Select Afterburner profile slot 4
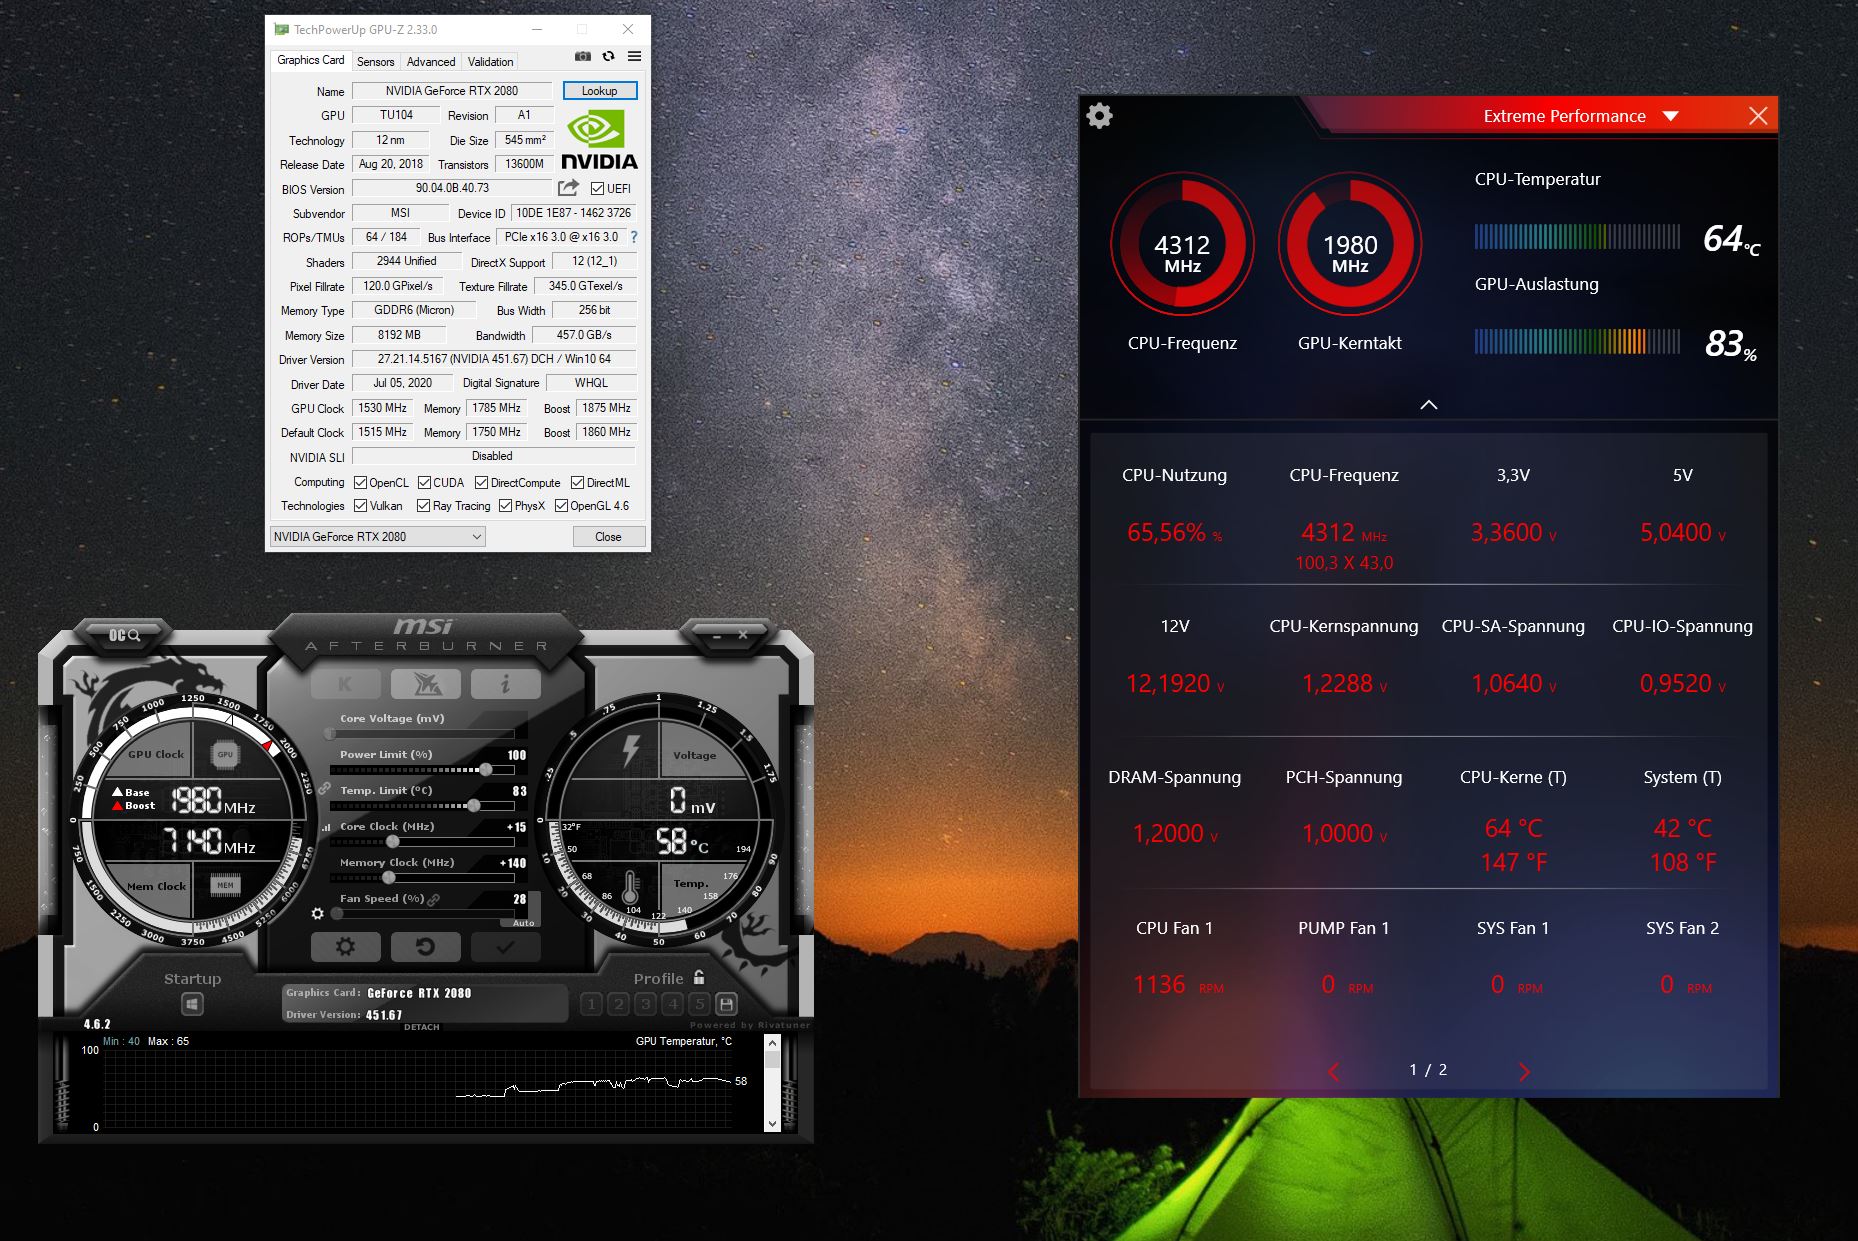Viewport: 1858px width, 1241px height. 672,1003
